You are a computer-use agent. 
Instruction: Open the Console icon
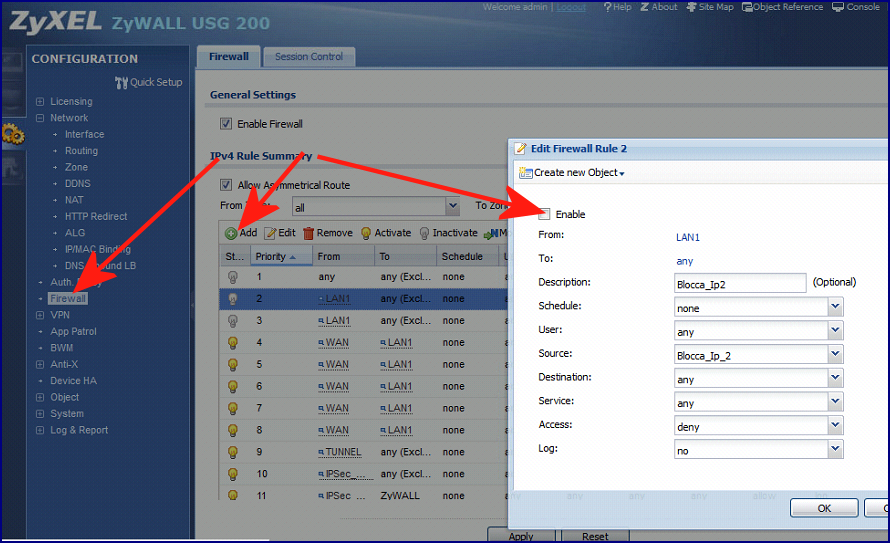point(838,7)
